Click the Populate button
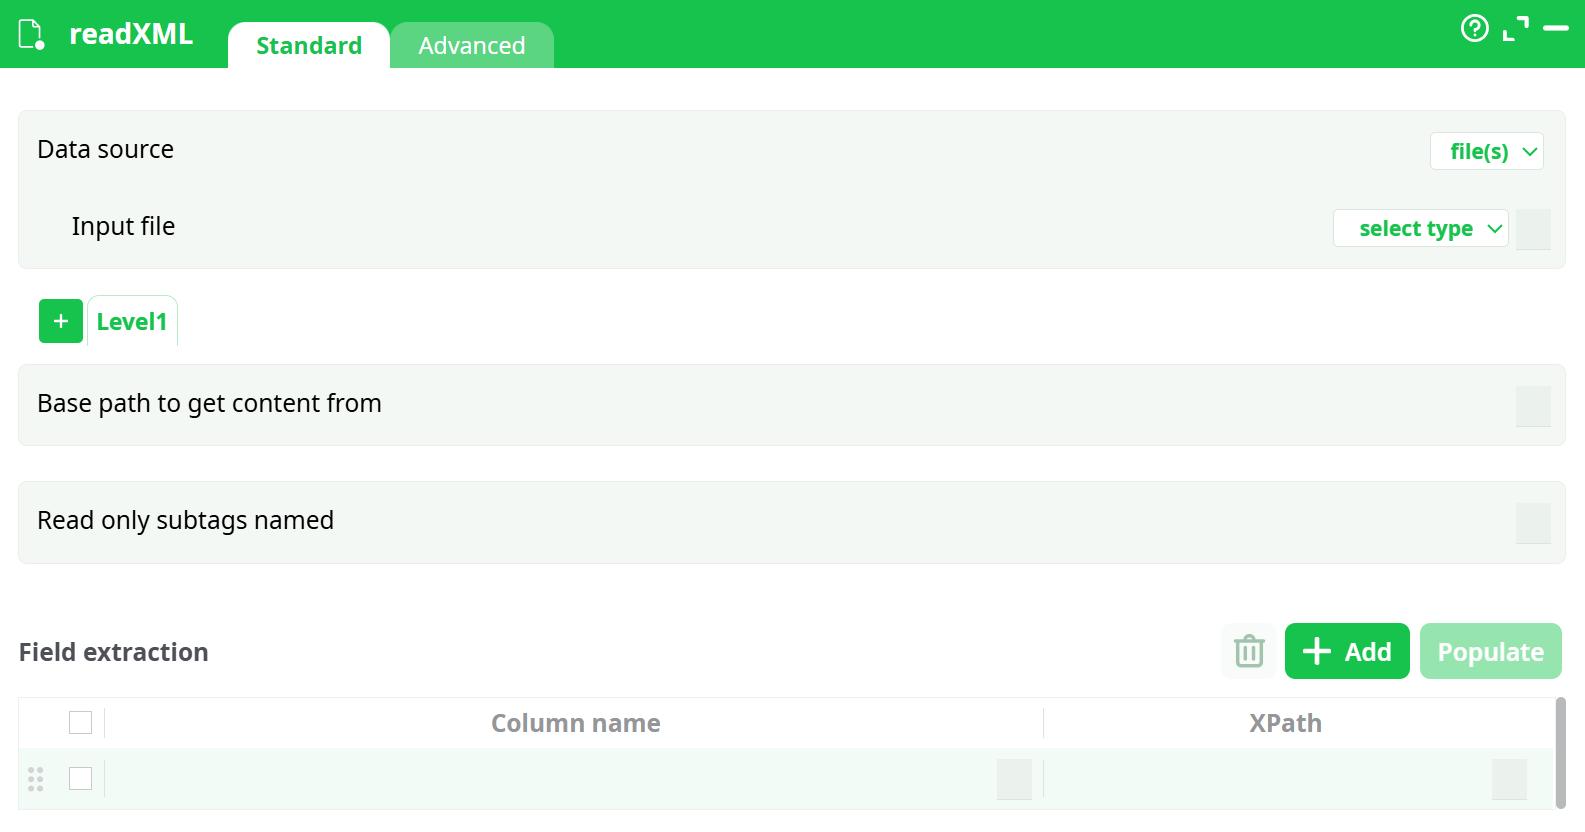 (1490, 651)
